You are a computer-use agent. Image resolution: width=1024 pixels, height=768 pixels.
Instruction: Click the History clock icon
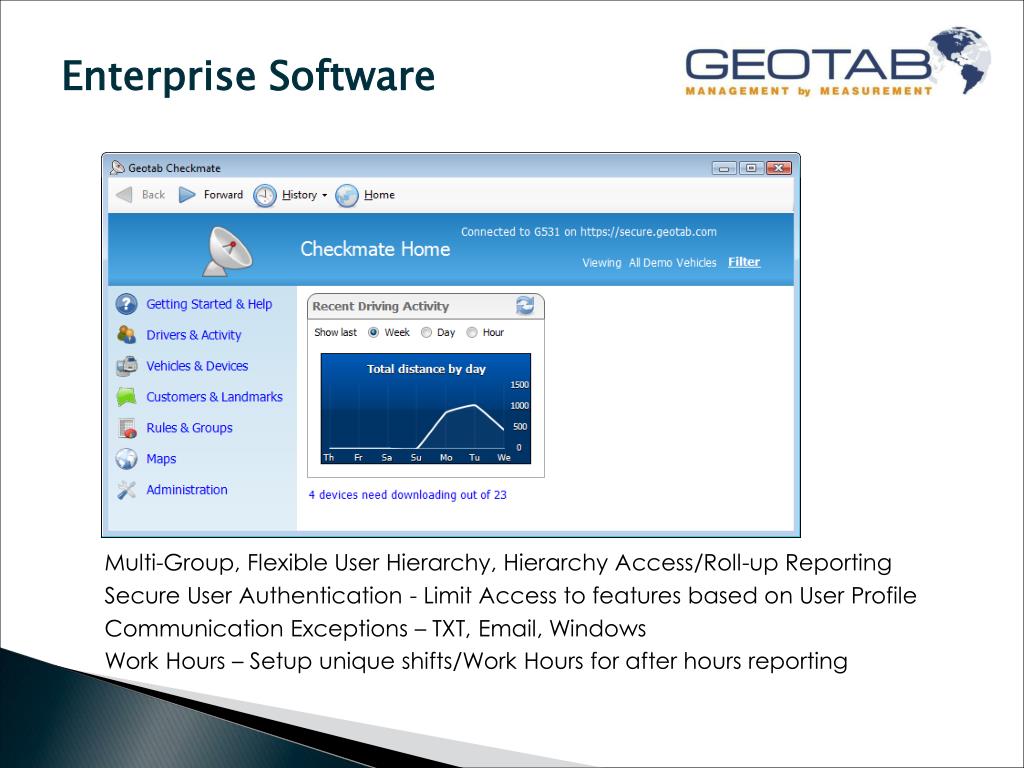coord(264,195)
